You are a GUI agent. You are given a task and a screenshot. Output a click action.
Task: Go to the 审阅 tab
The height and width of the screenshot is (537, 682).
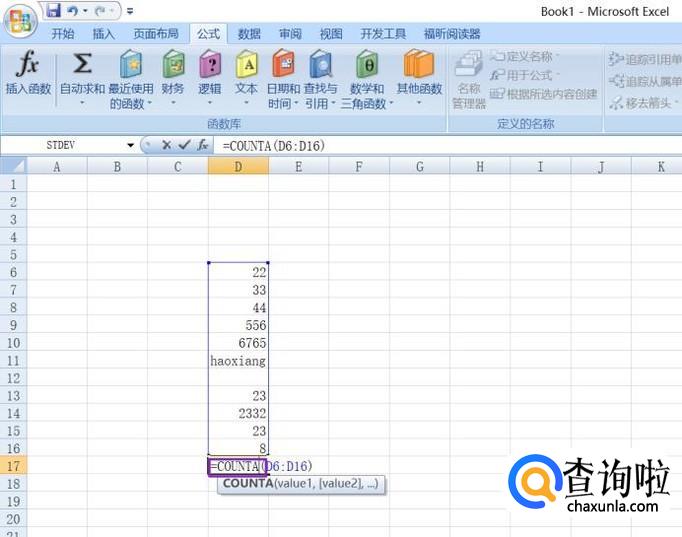290,33
